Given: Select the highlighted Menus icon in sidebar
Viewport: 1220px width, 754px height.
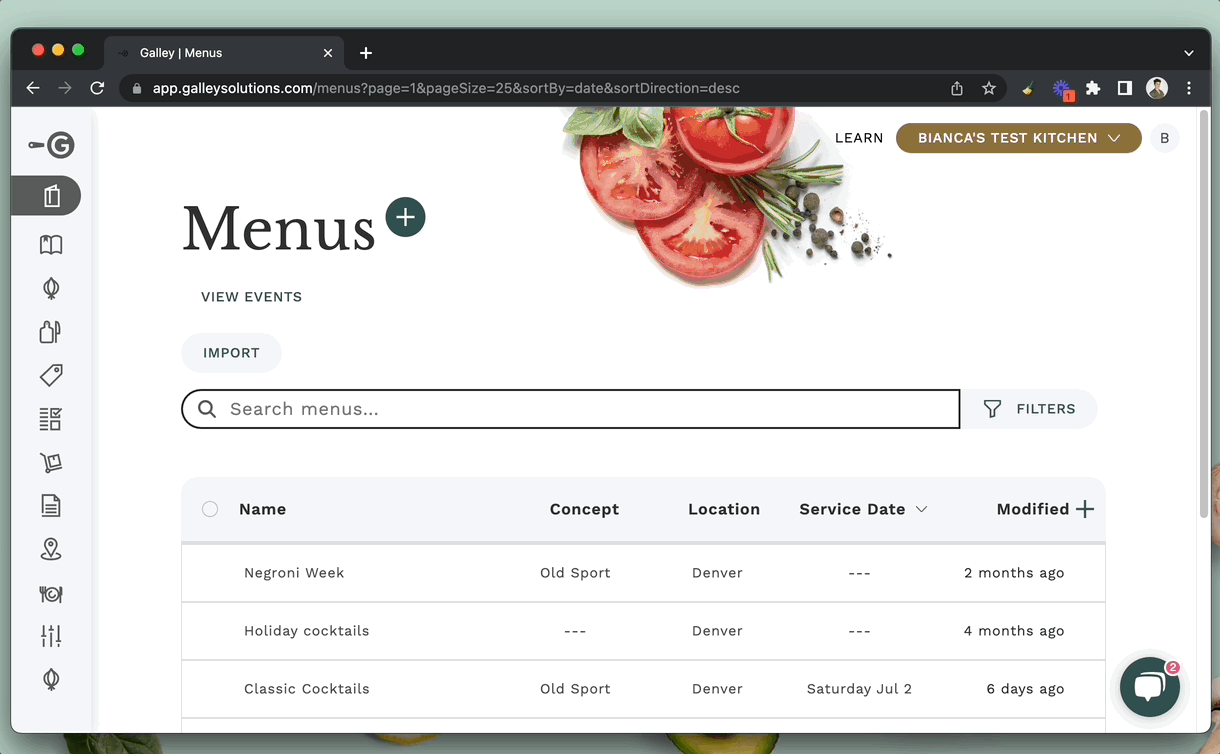Looking at the screenshot, I should 50,195.
